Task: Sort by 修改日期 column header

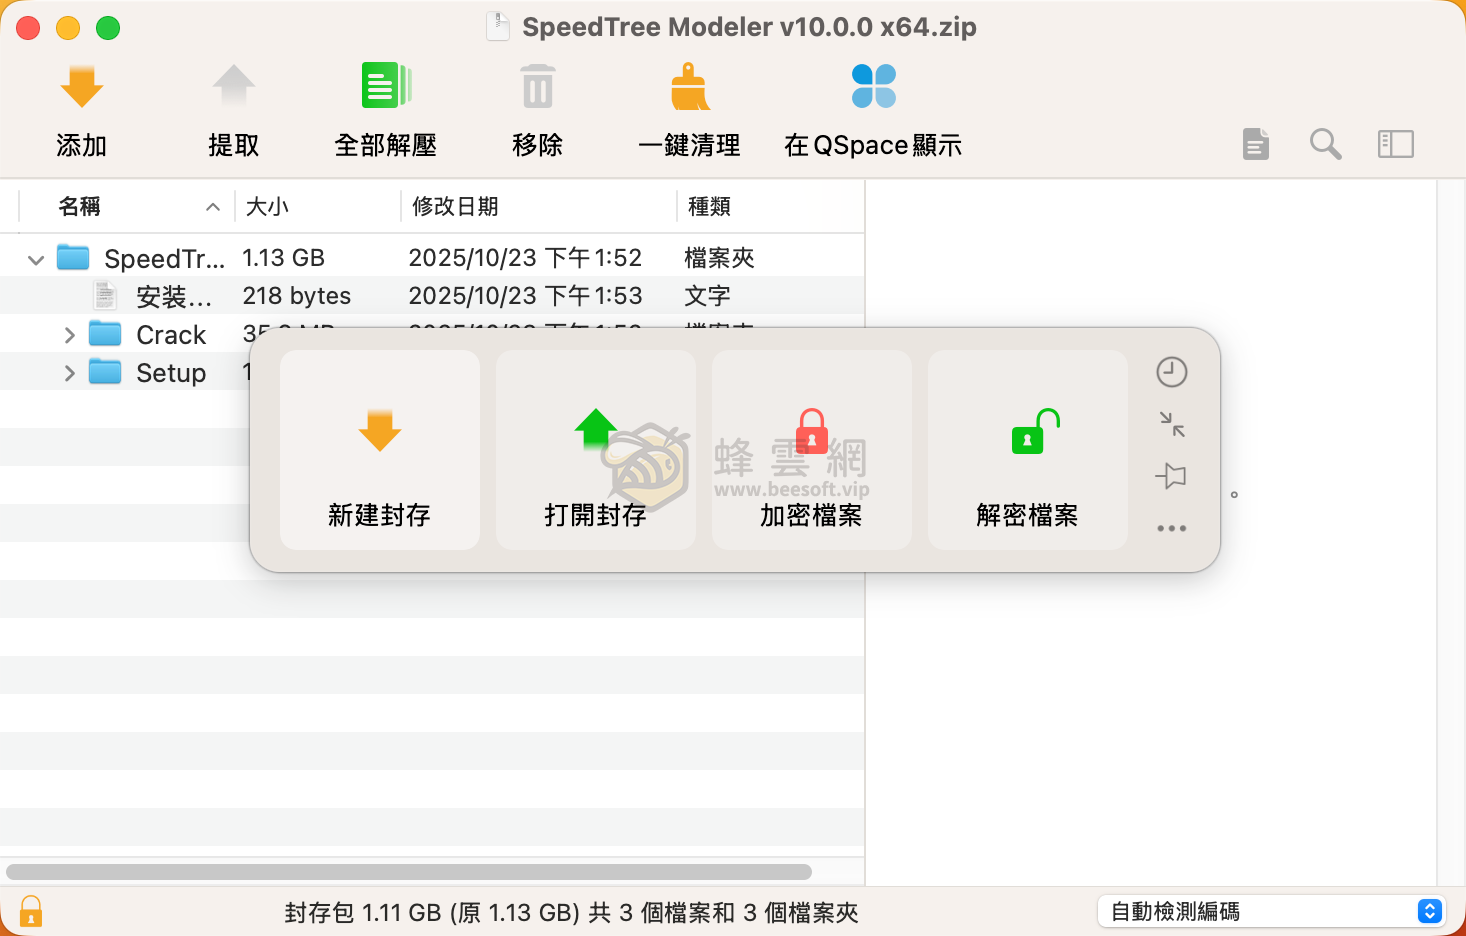Action: pyautogui.click(x=538, y=207)
